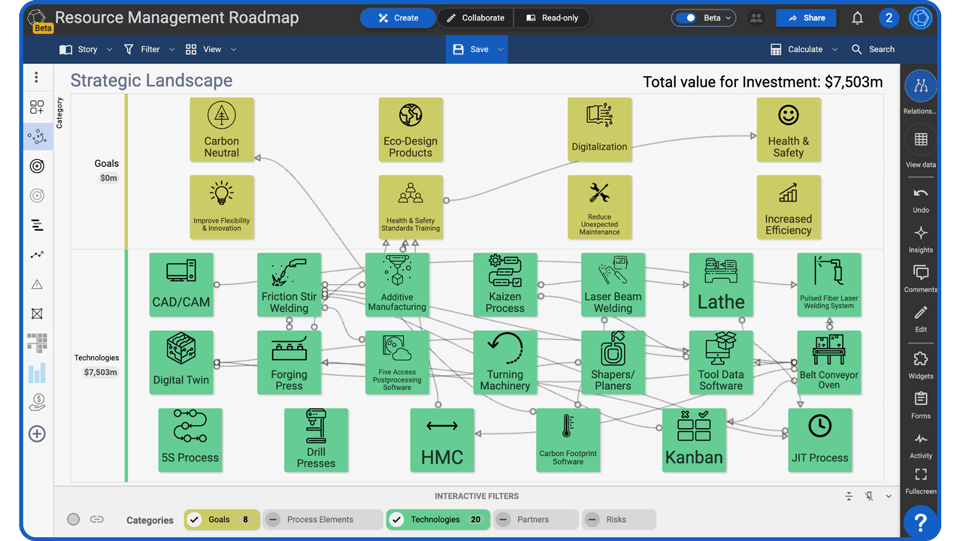Open the Widgets puzzle icon
The height and width of the screenshot is (541, 960).
pos(920,360)
